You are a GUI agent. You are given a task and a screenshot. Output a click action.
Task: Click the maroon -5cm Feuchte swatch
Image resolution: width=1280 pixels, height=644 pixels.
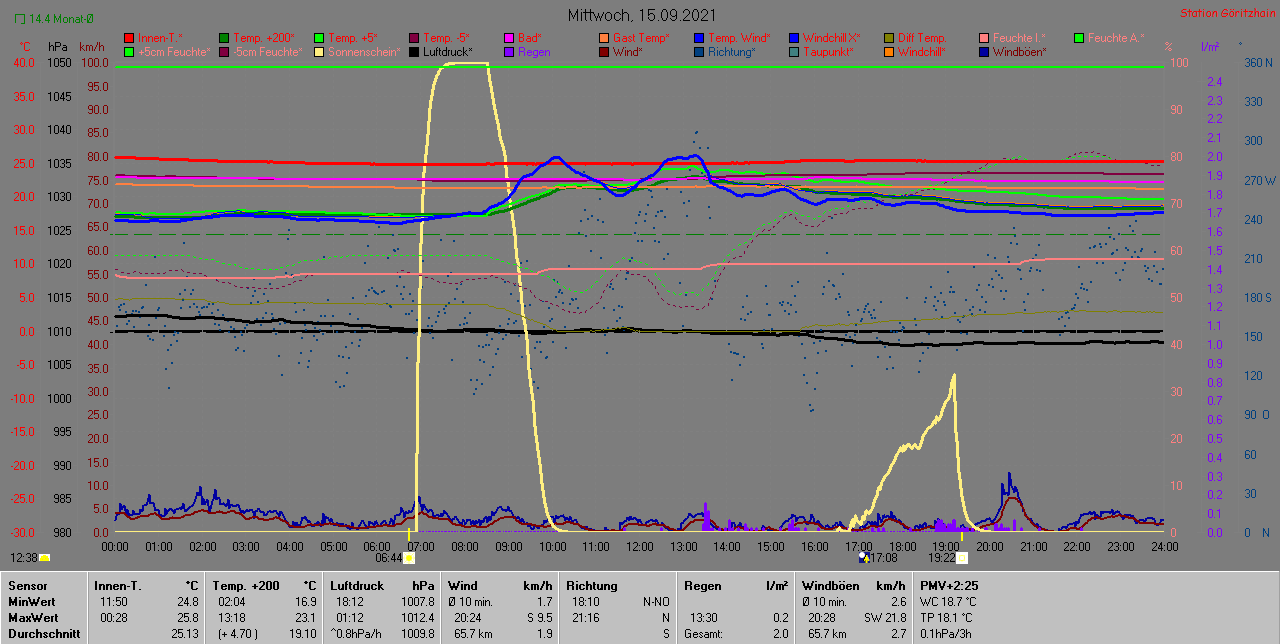(x=224, y=51)
